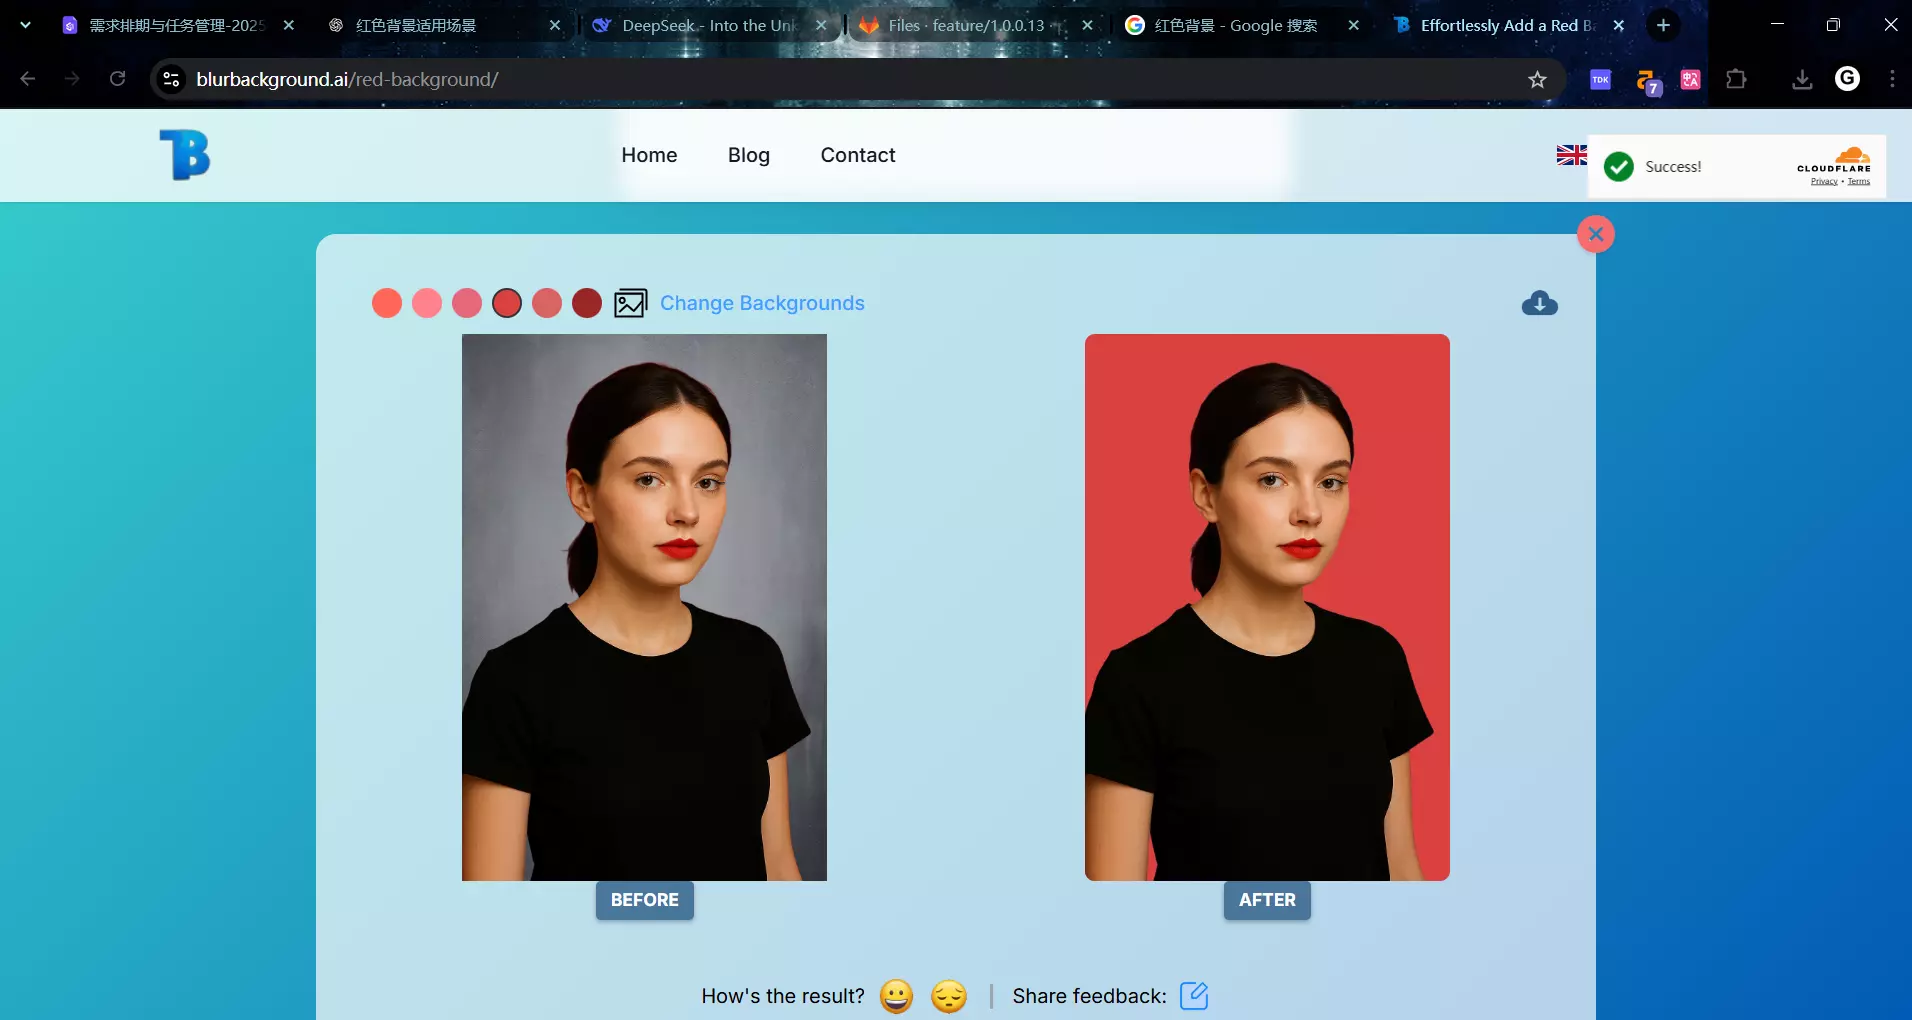The width and height of the screenshot is (1912, 1020).
Task: Pick the dark crimson swatch
Action: coord(587,303)
